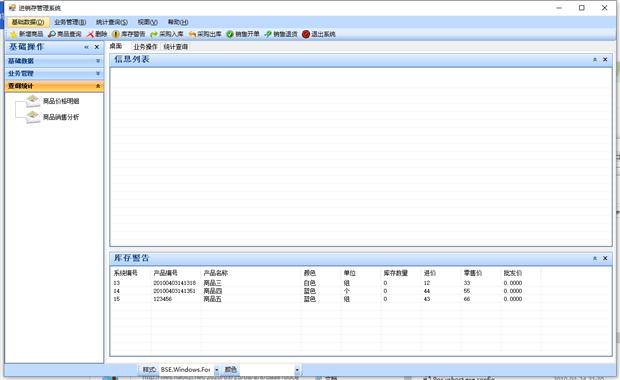Open the 样式 BSE.Windows.Forms dropdown
Image resolution: width=620 pixels, height=380 pixels.
[x=217, y=370]
